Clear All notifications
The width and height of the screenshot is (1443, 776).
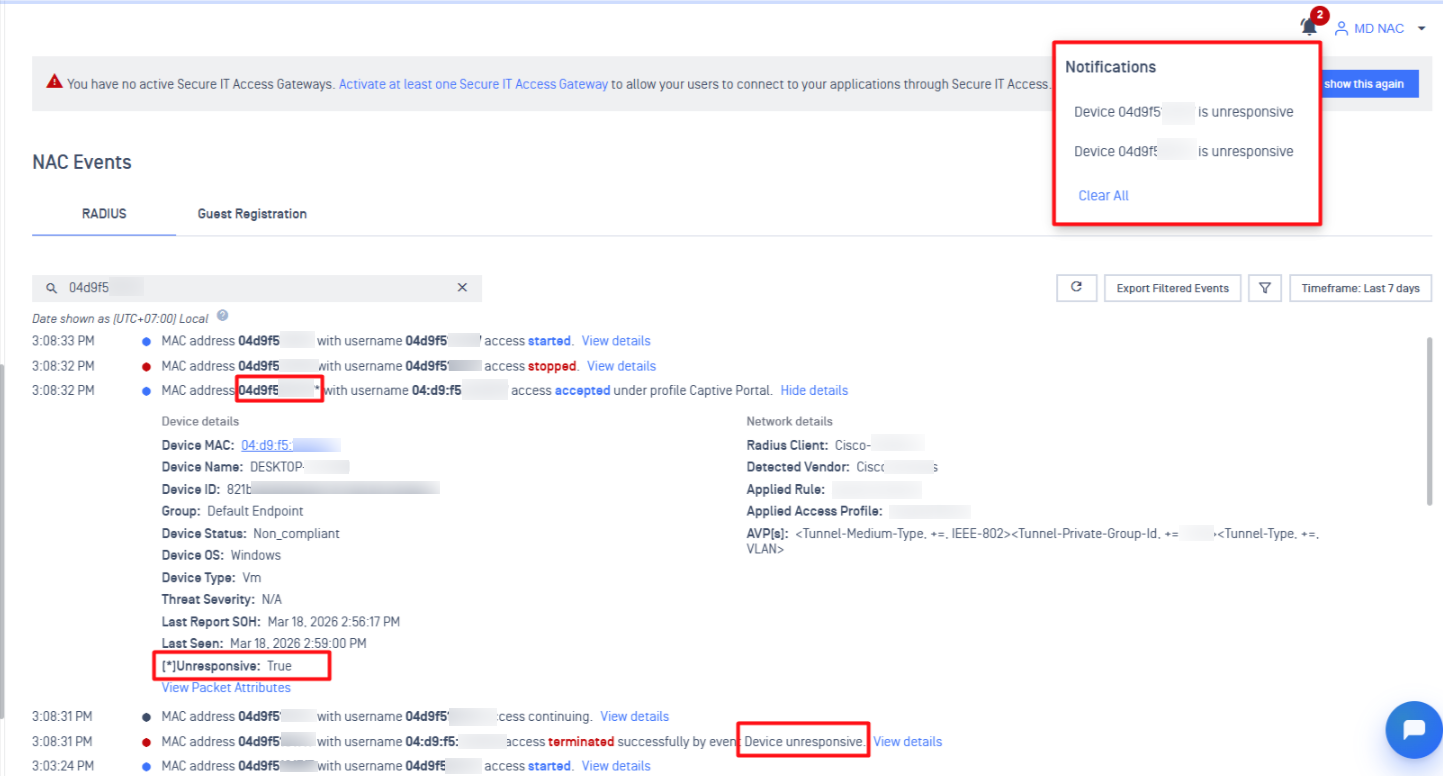(x=1103, y=196)
